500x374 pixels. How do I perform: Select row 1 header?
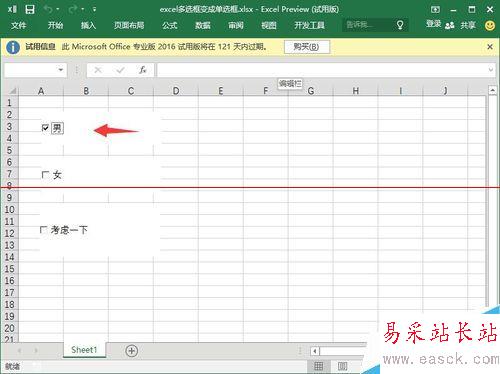[9, 103]
